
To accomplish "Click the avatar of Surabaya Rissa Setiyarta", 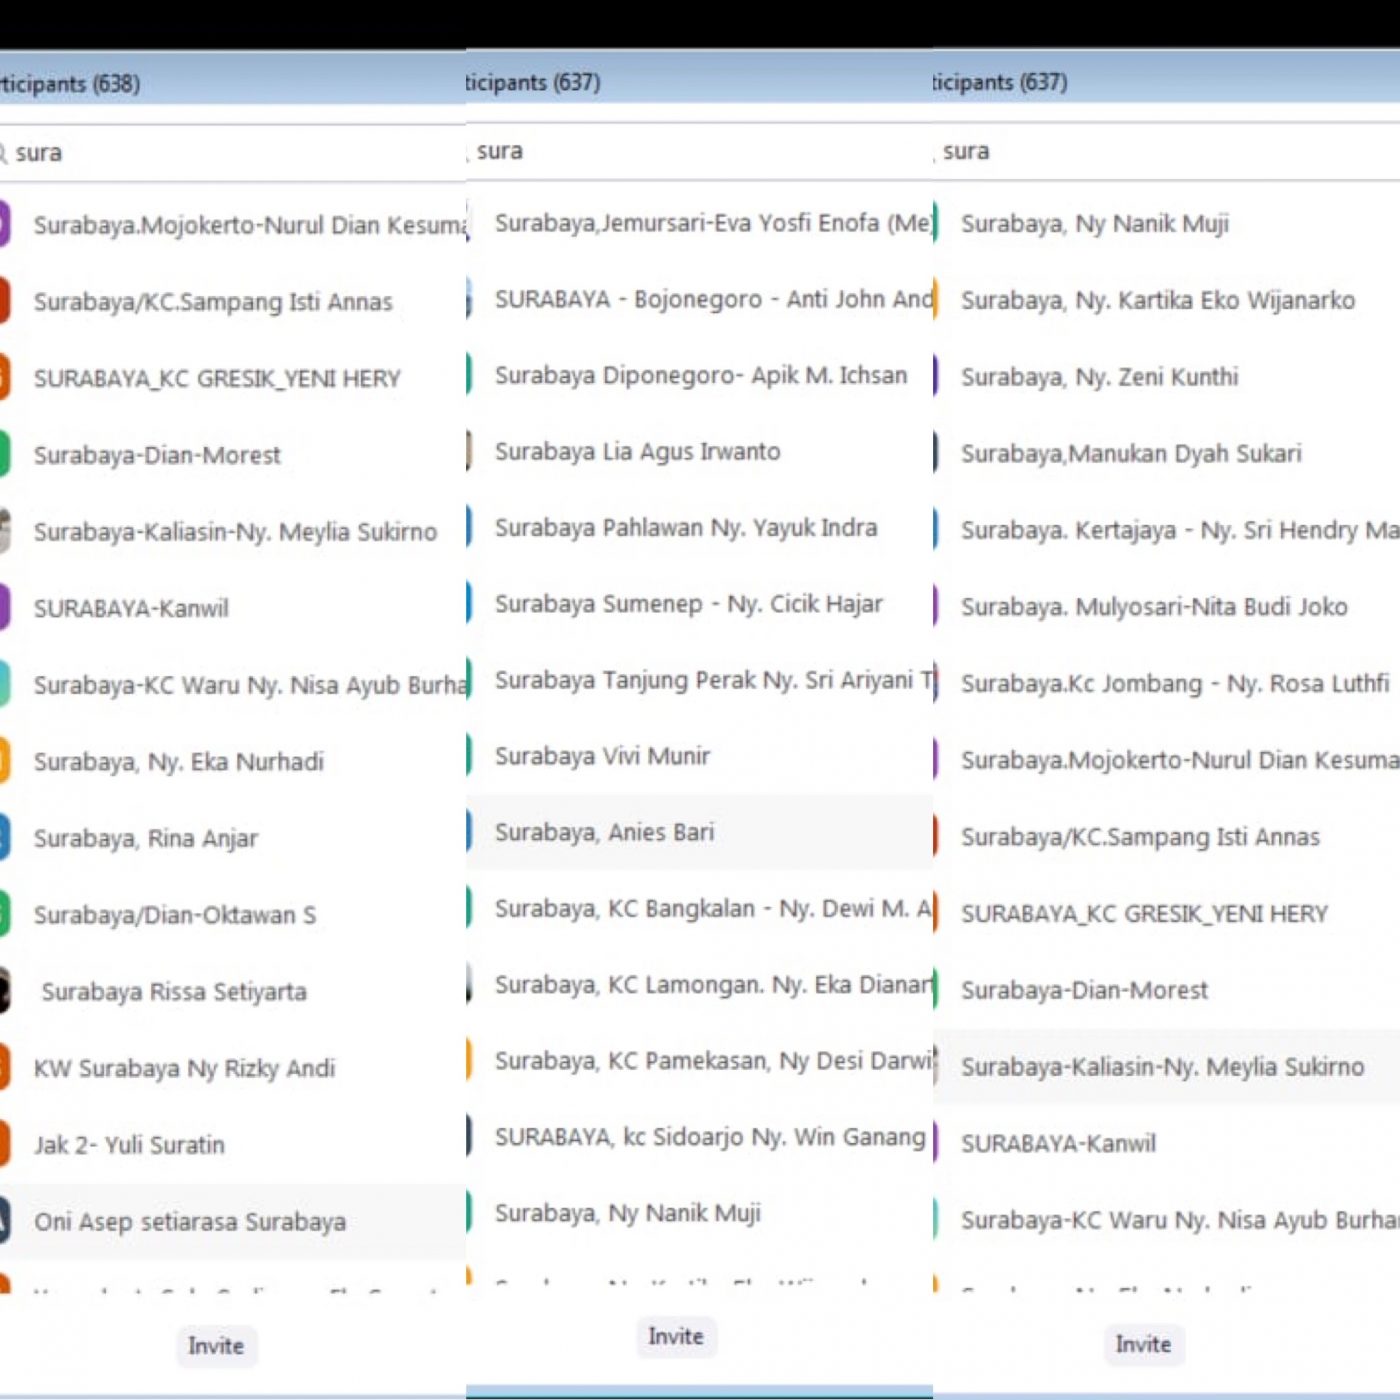I will pos(5,991).
